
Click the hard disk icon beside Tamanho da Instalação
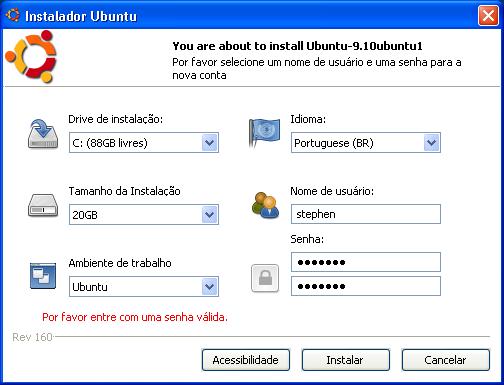coord(43,206)
